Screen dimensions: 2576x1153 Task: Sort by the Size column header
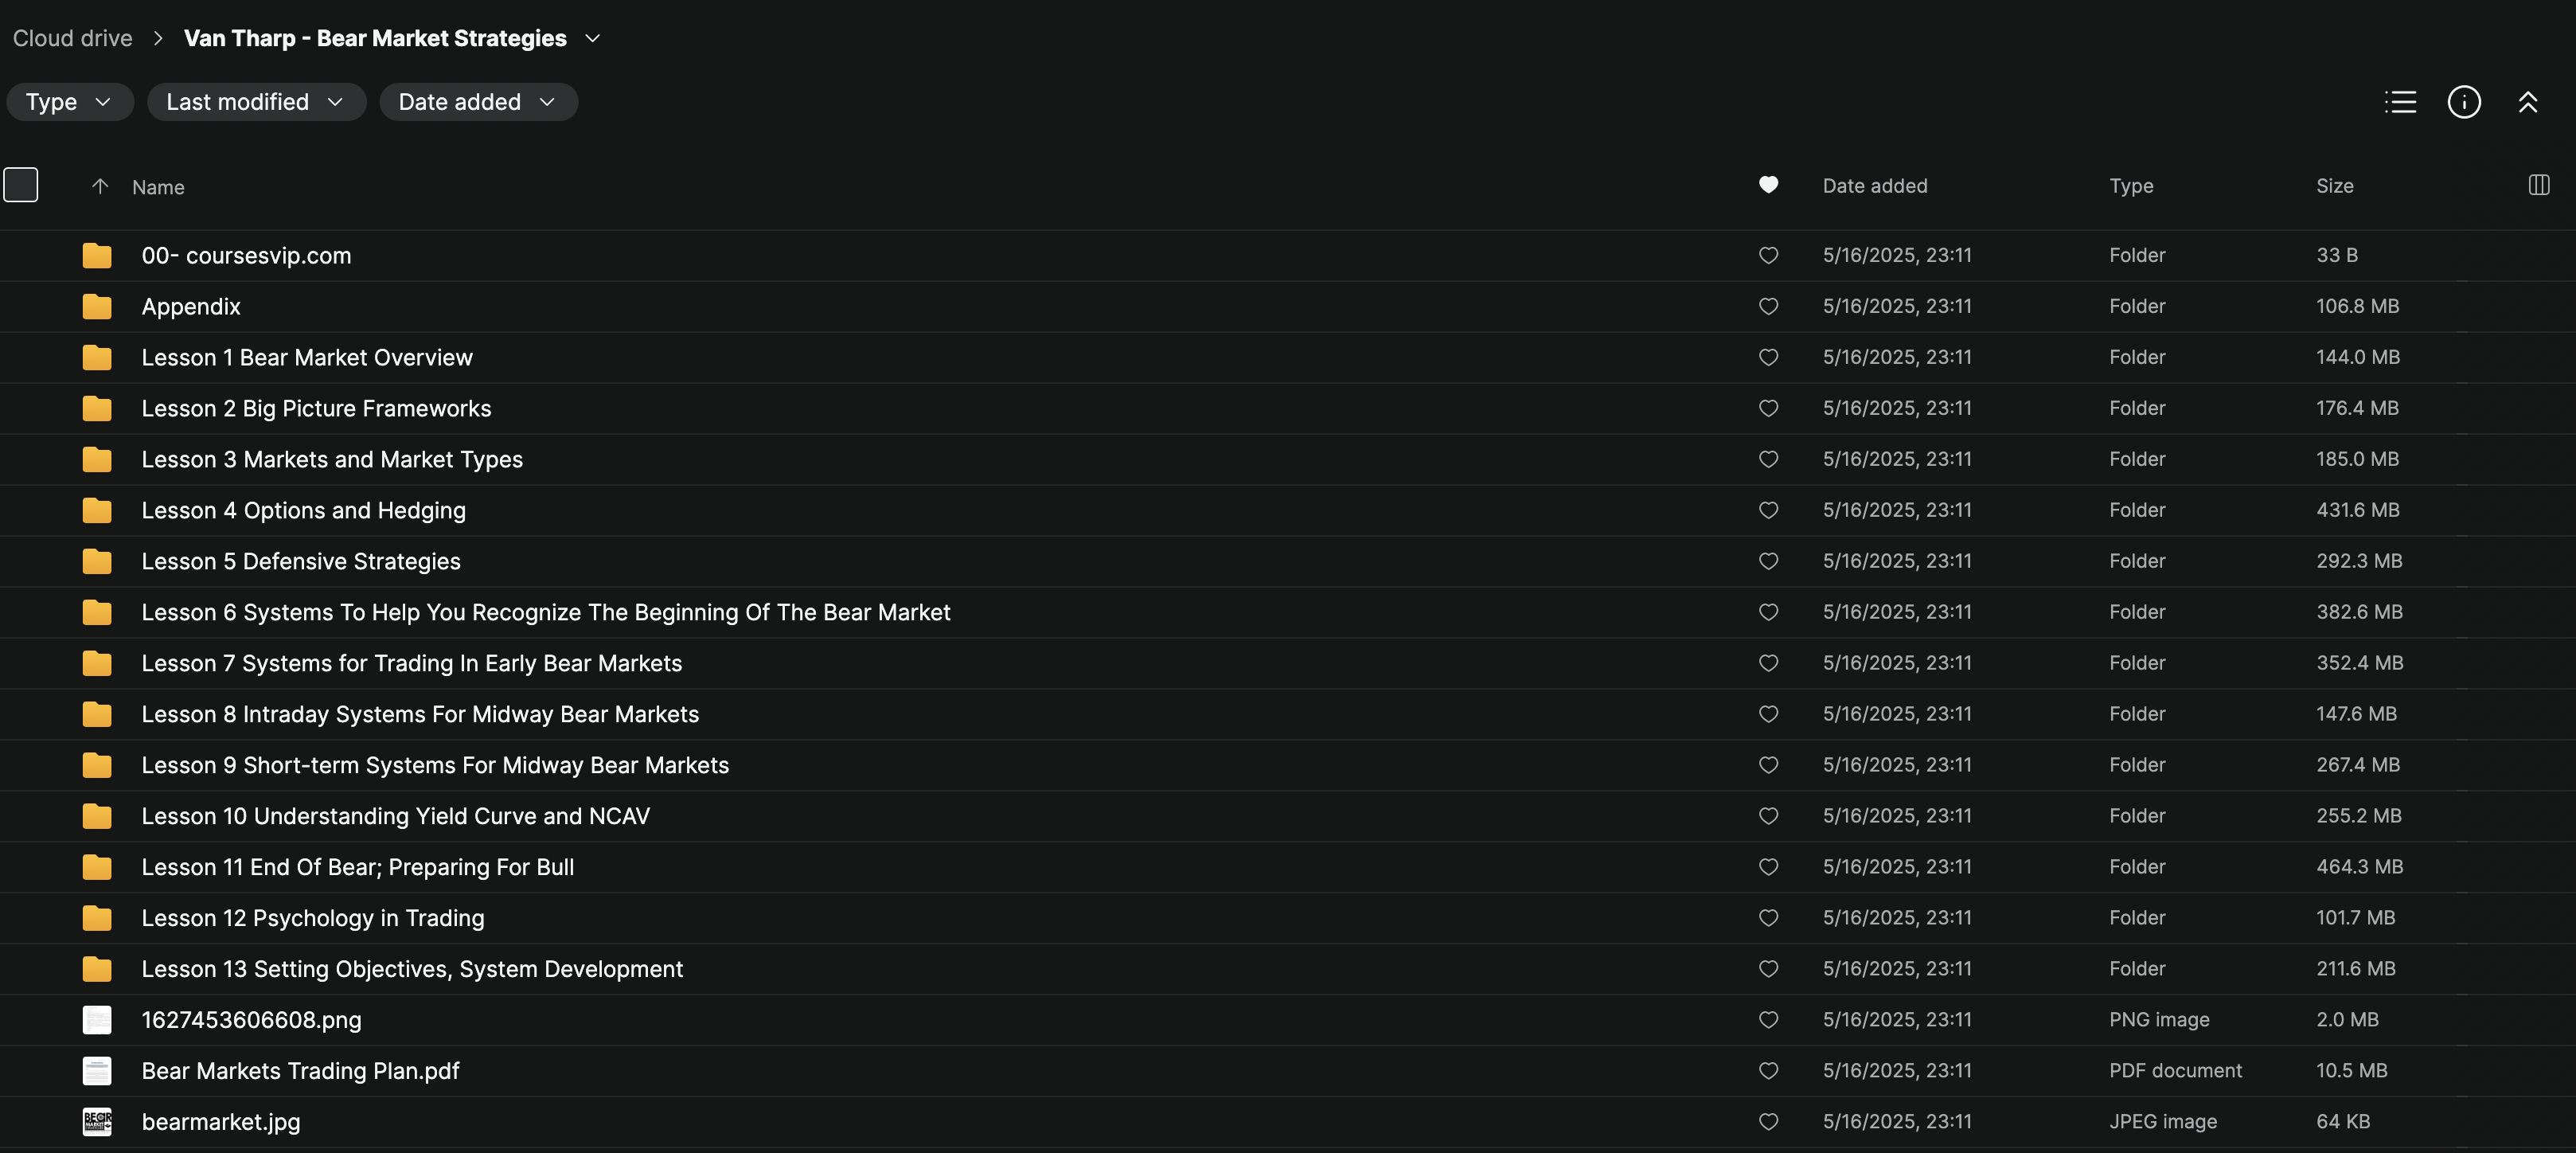click(x=2334, y=186)
